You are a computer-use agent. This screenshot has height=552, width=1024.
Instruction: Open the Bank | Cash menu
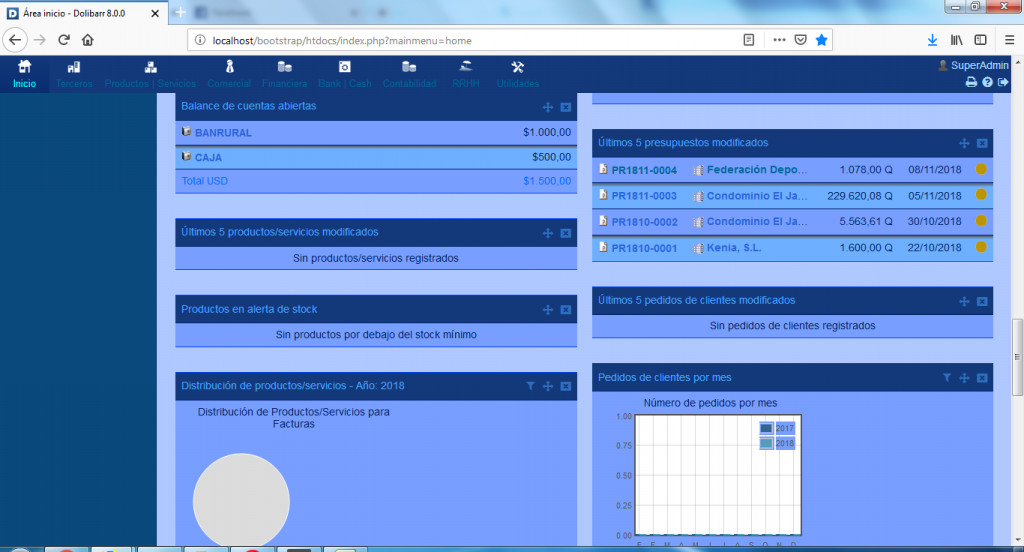pos(344,74)
